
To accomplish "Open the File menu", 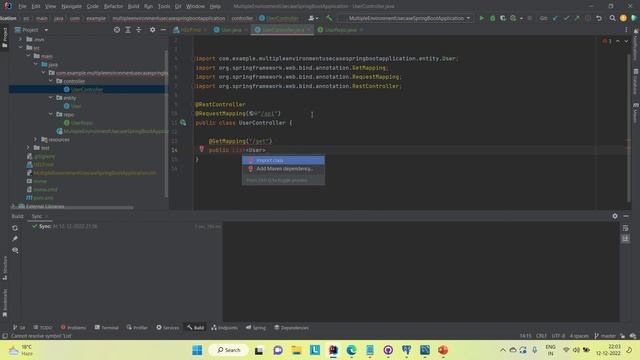I will point(22,6).
